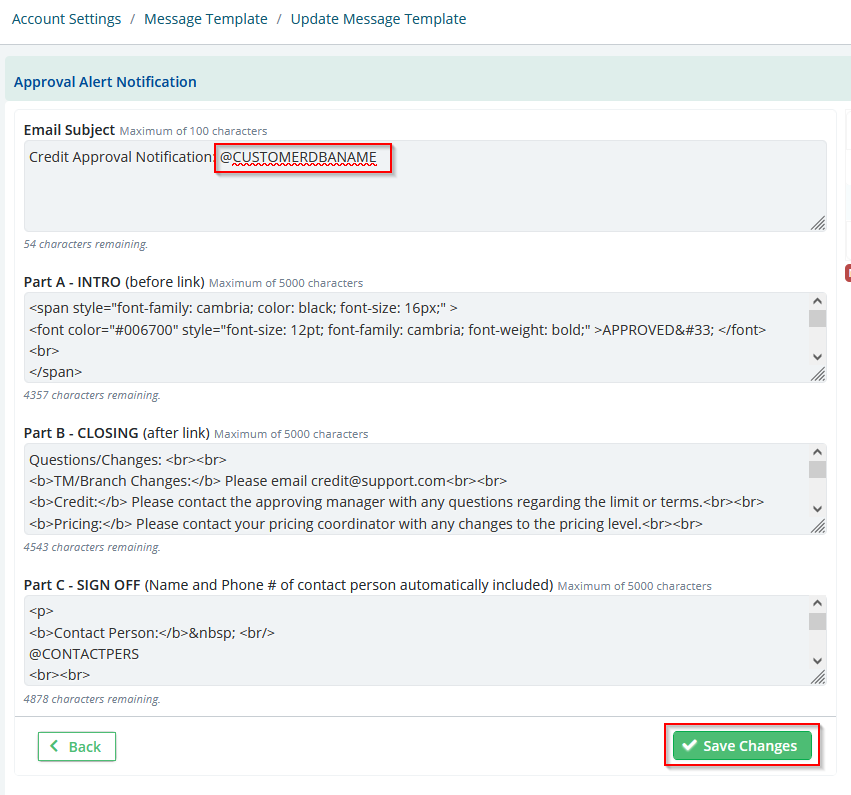This screenshot has width=851, height=795.
Task: Click the Update Message Template breadcrumb
Action: (378, 19)
